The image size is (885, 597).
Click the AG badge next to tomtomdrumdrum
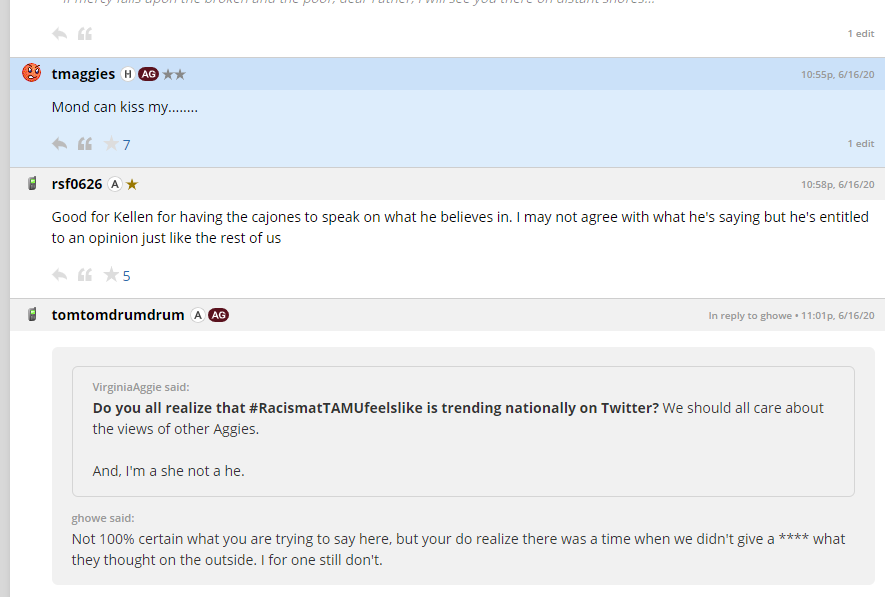[x=218, y=315]
